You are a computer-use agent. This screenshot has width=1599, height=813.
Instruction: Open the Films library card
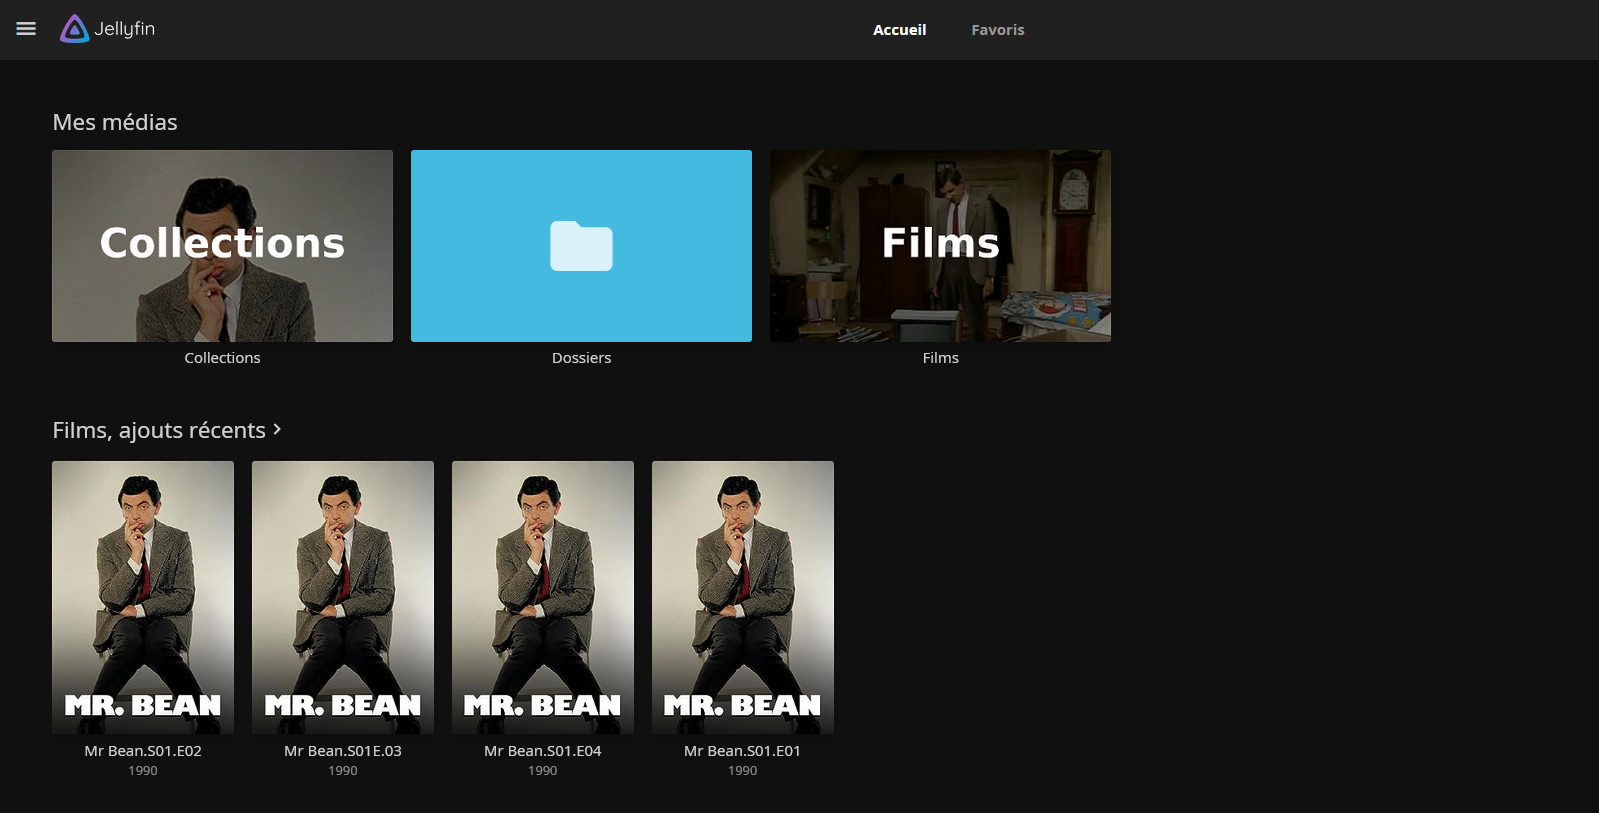(940, 246)
